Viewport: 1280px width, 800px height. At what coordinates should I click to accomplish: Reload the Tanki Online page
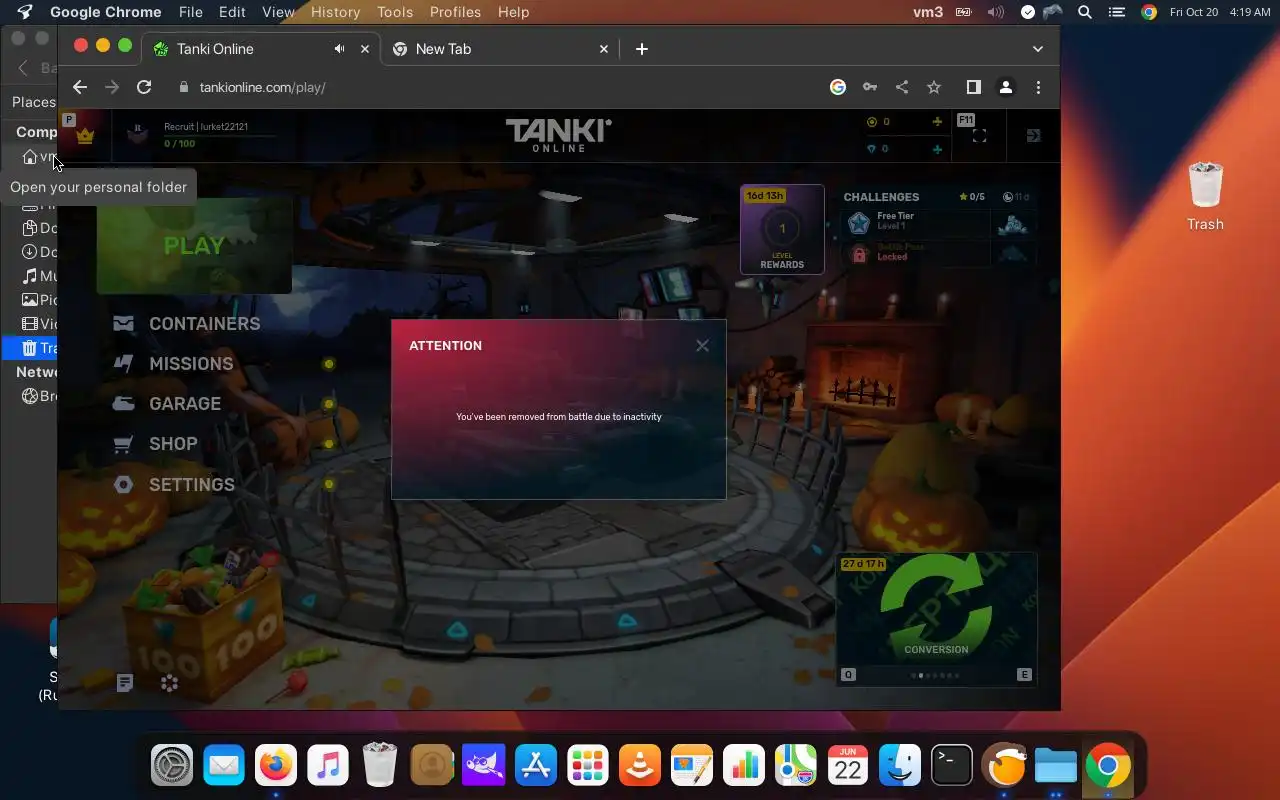[144, 87]
